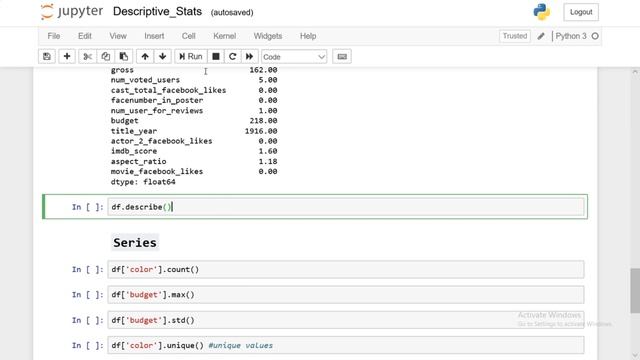Insert a cell below with plus icon

pos(67,57)
